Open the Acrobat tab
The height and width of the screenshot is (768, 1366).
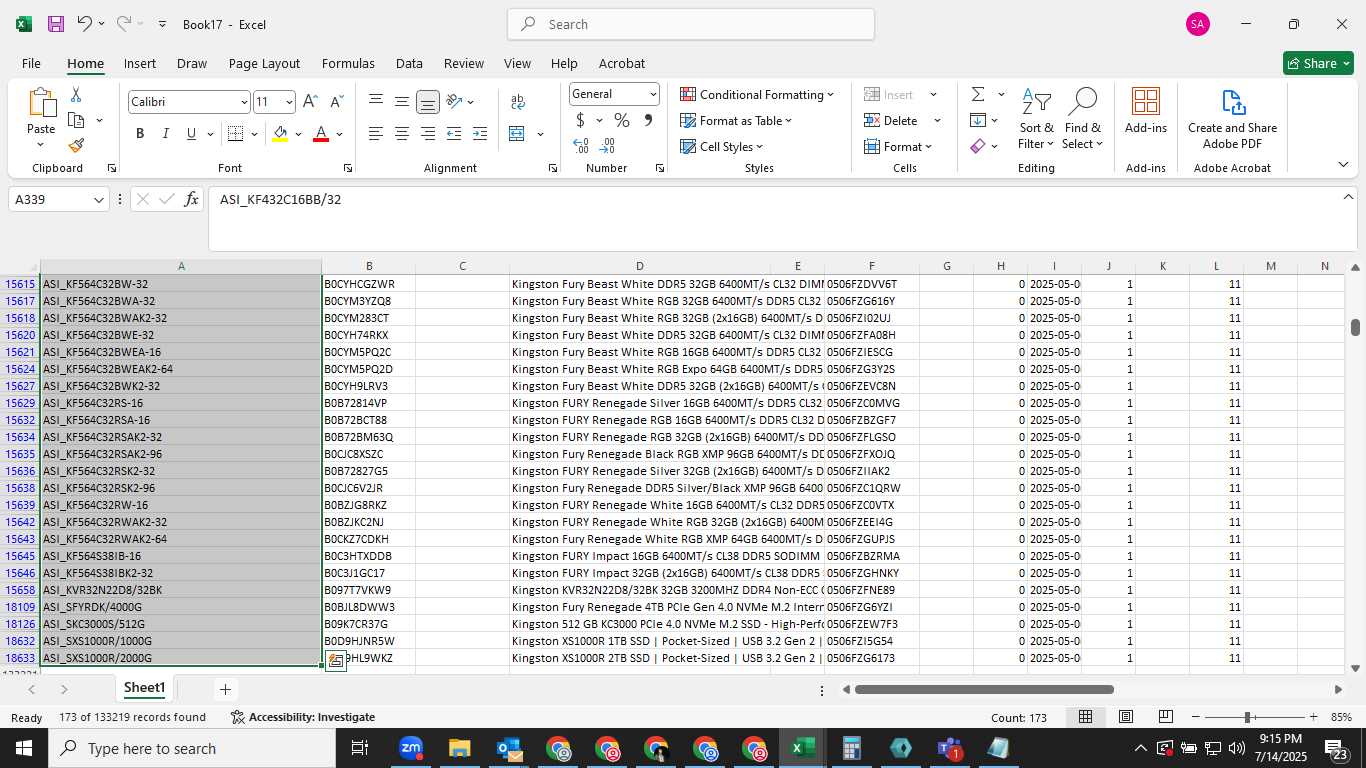622,63
